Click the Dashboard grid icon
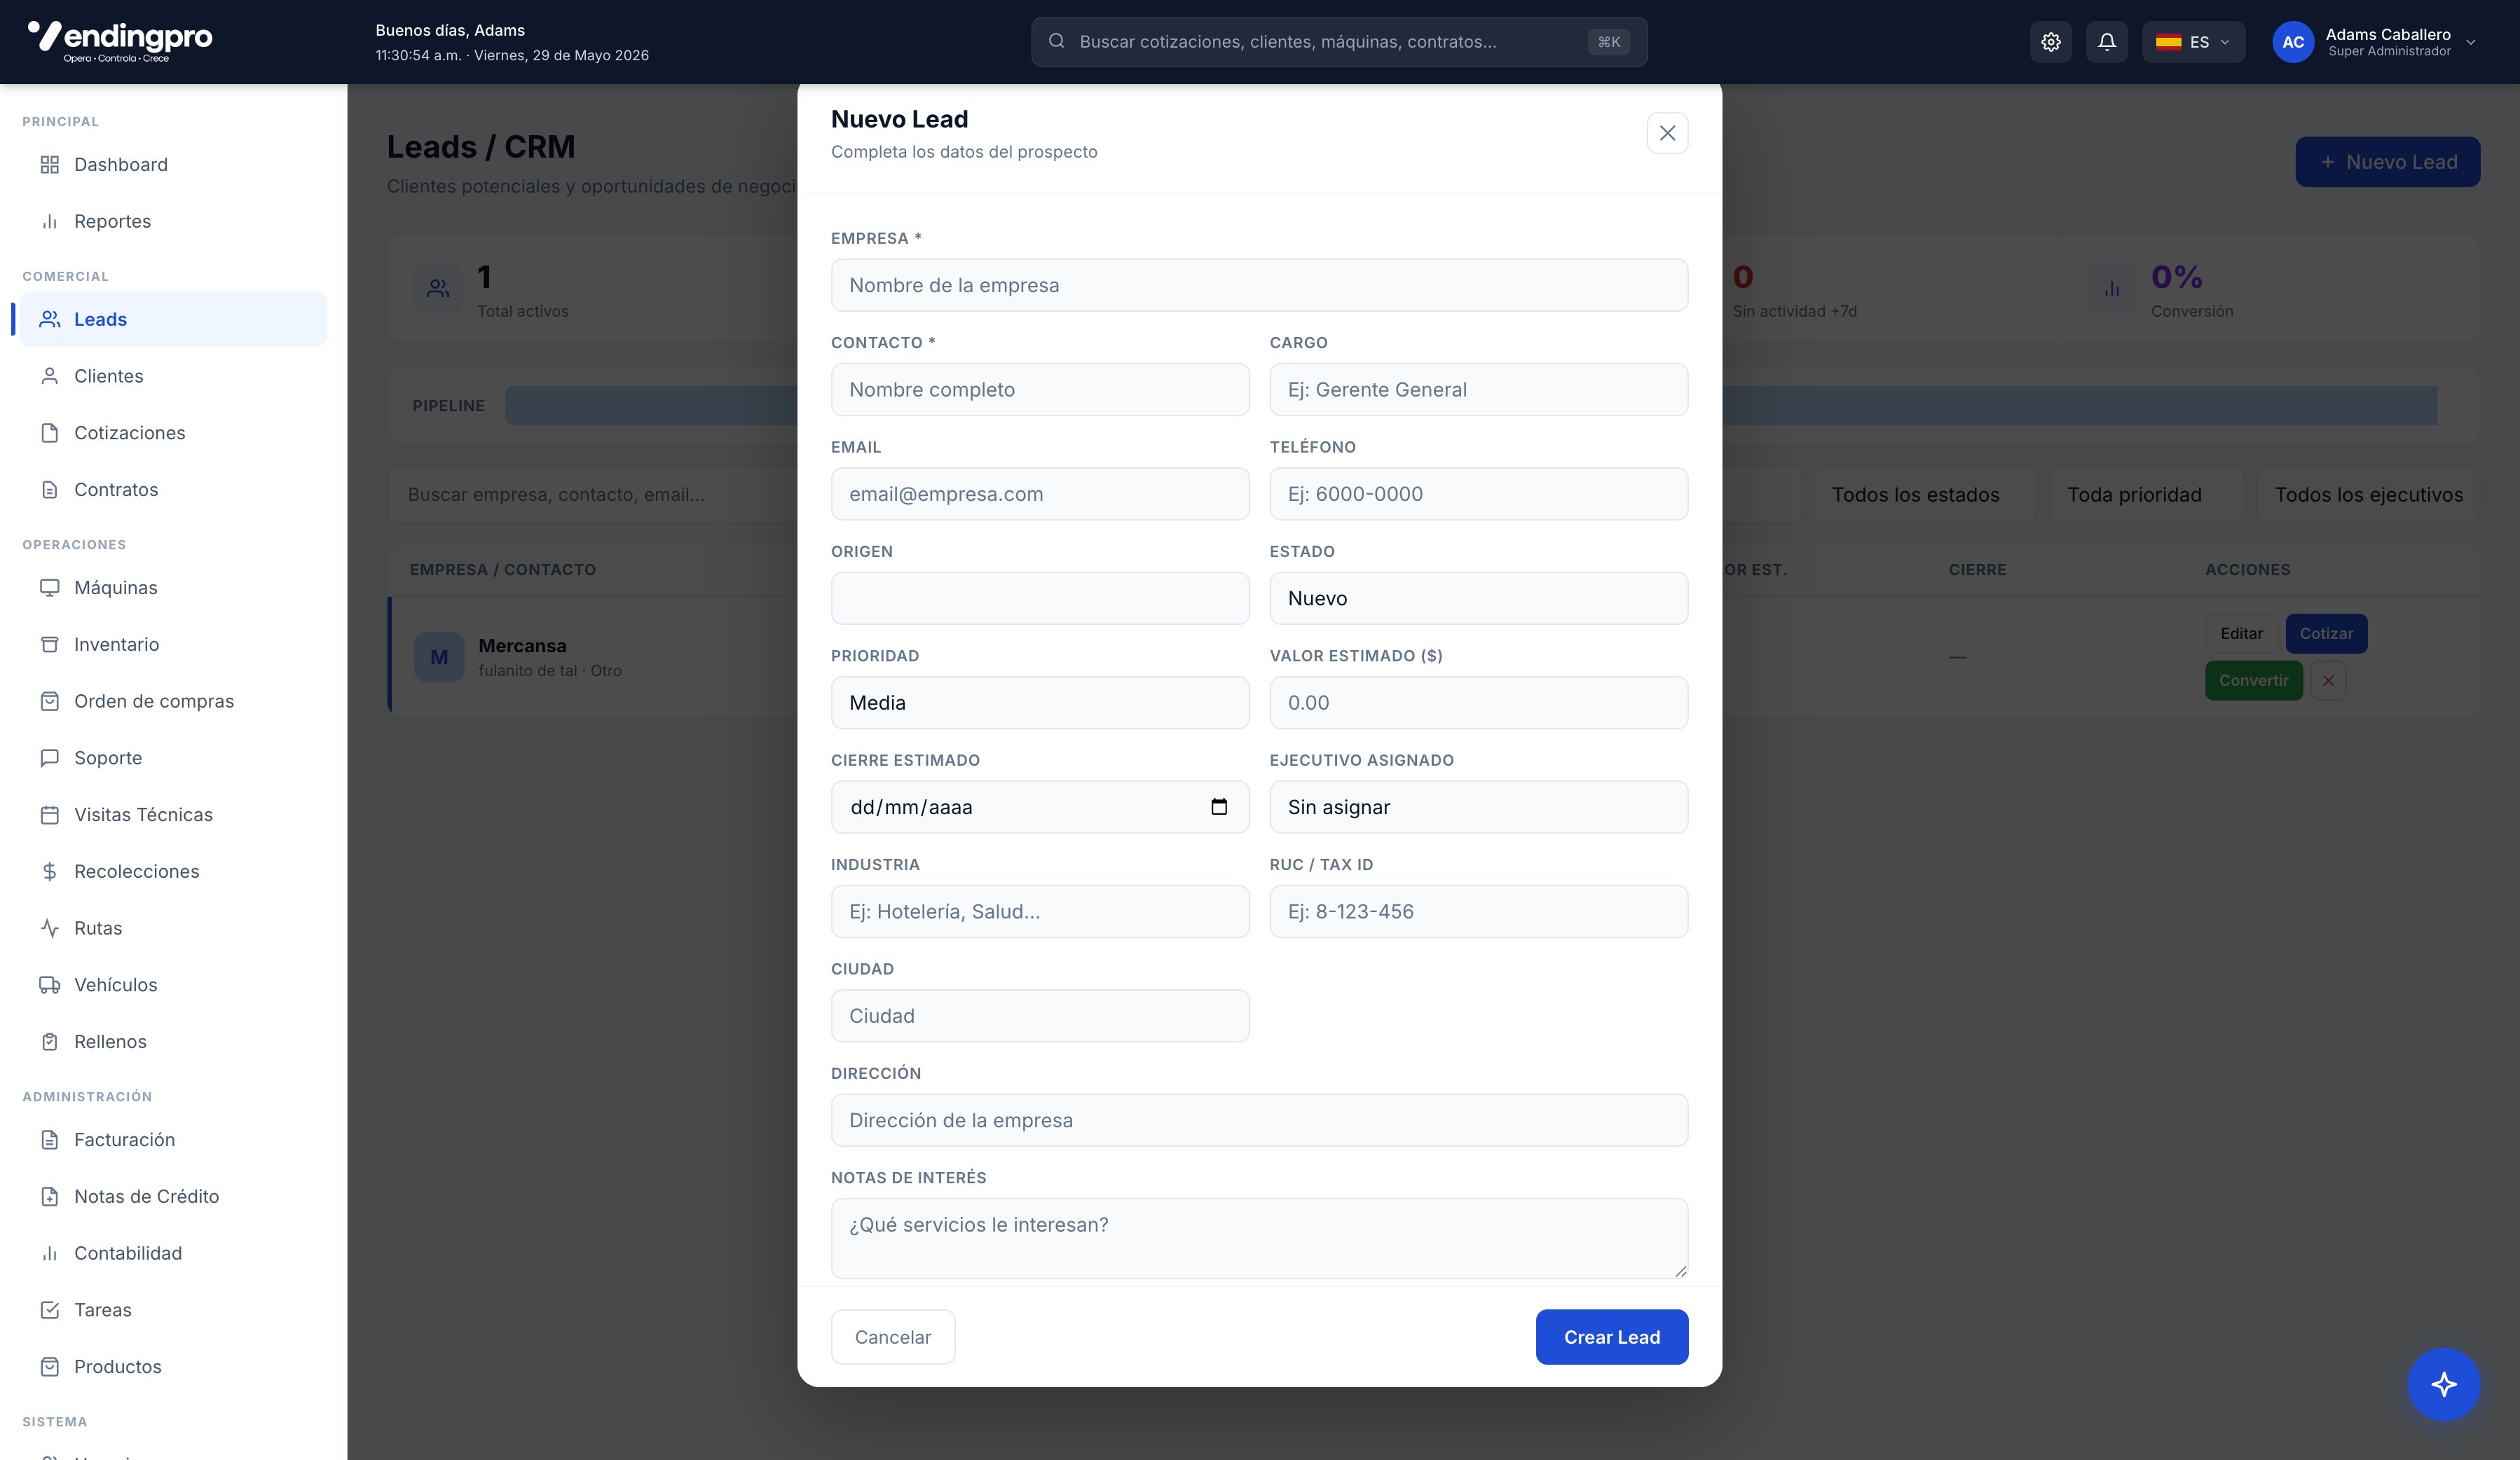The image size is (2520, 1460). click(49, 165)
